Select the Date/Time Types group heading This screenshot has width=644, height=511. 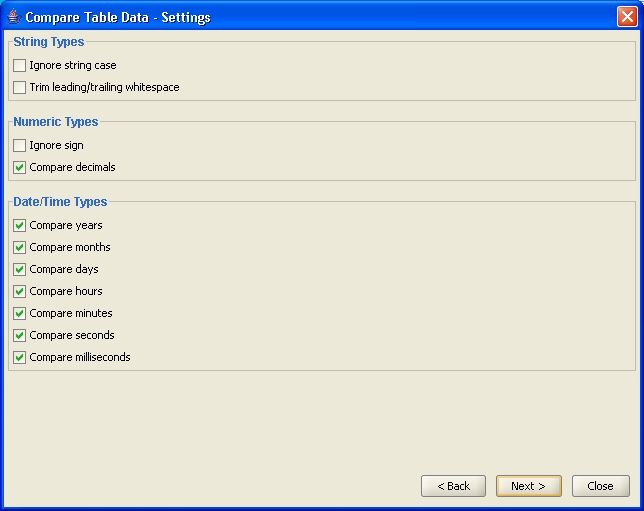pyautogui.click(x=60, y=202)
